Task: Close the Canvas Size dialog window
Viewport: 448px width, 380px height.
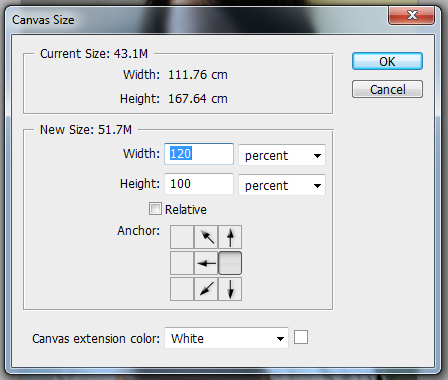Action: click(x=411, y=15)
